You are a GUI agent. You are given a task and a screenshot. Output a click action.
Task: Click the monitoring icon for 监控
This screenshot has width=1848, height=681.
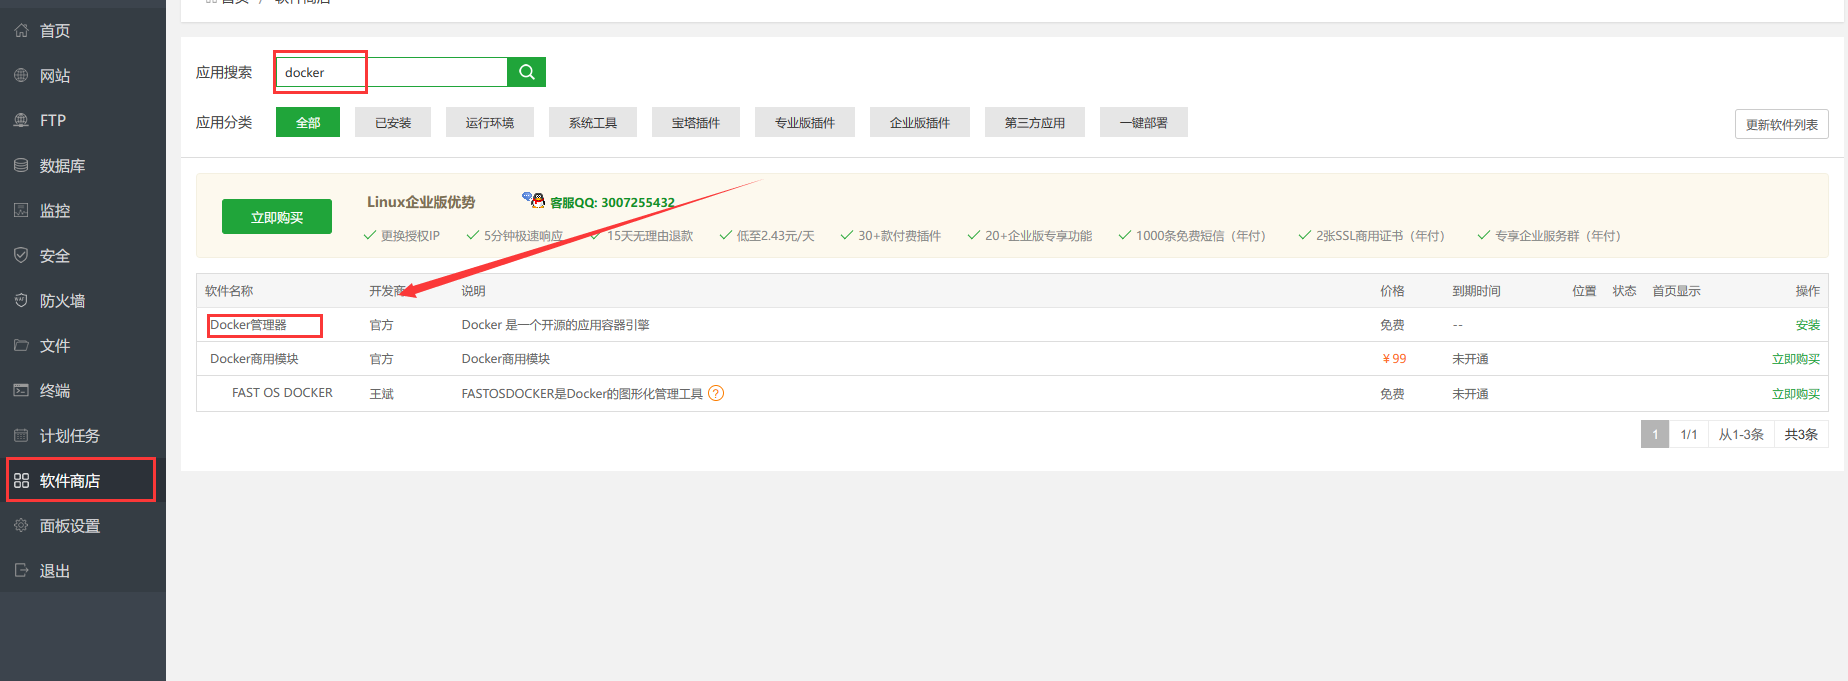tap(21, 210)
